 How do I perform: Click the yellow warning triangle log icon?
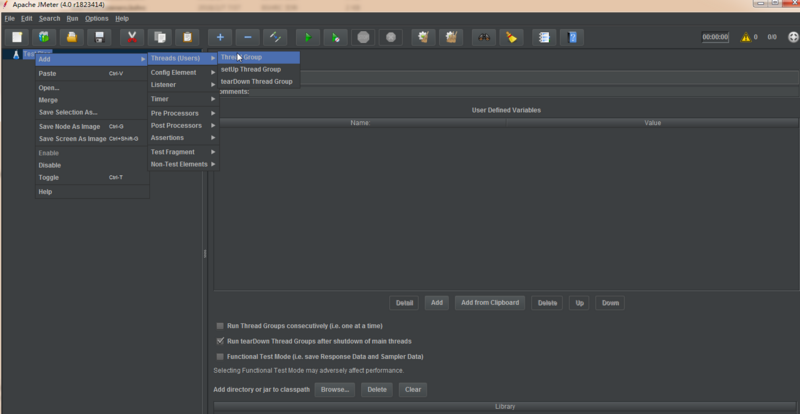tap(746, 37)
